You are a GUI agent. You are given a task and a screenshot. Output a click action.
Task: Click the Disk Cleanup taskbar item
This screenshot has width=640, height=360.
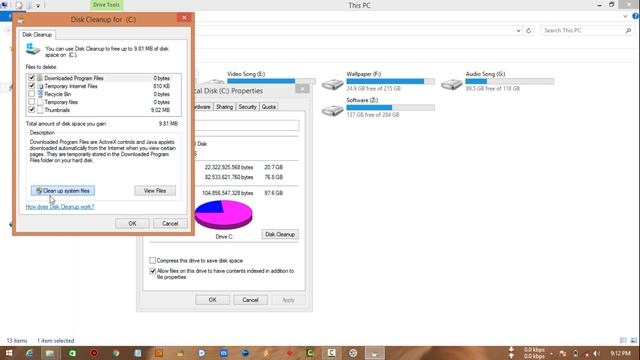374,353
